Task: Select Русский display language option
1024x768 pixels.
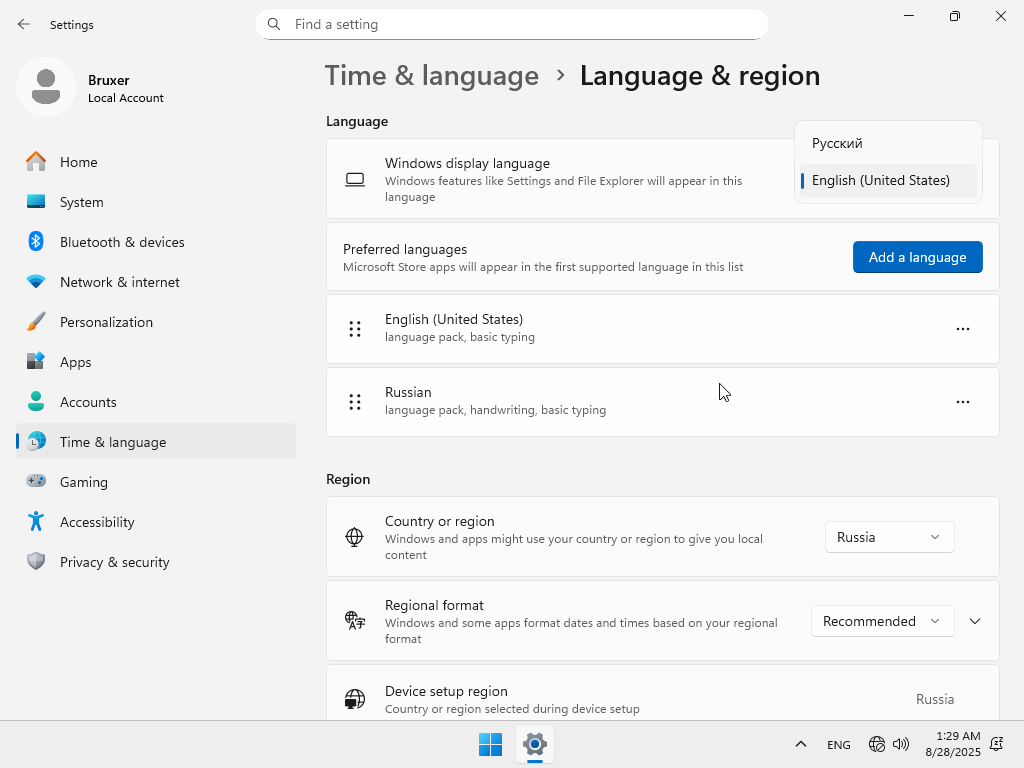Action: pyautogui.click(x=837, y=143)
